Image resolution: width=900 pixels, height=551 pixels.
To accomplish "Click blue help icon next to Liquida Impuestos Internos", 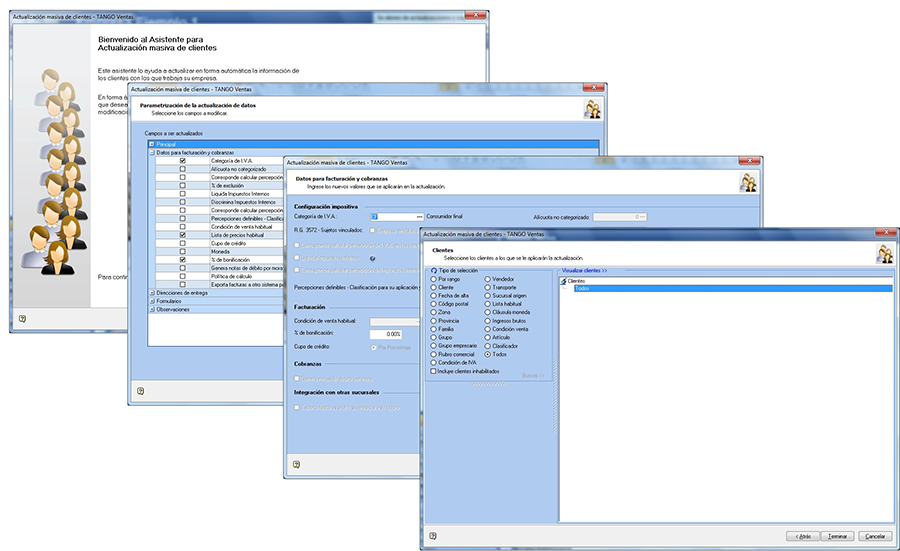I will pos(373,258).
